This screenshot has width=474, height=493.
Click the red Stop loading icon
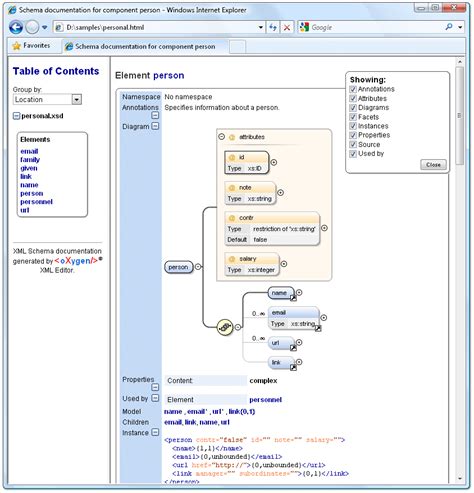[x=287, y=27]
